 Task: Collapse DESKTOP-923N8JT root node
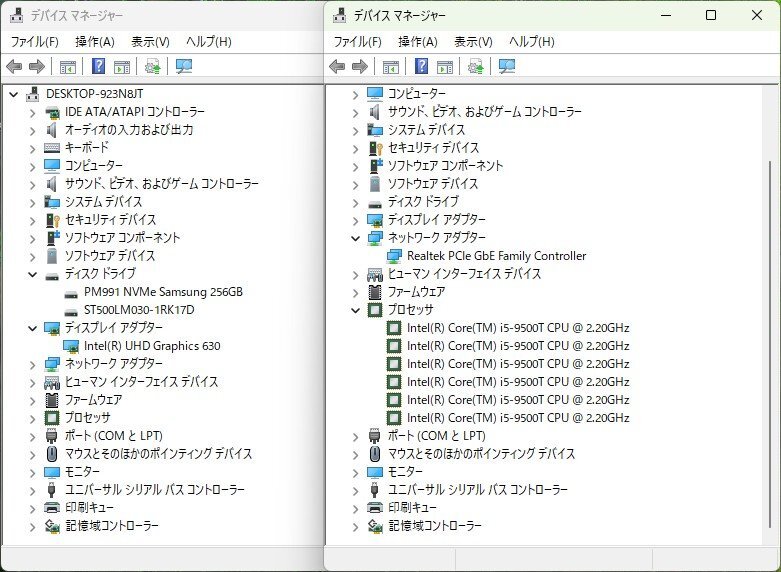pyautogui.click(x=13, y=94)
